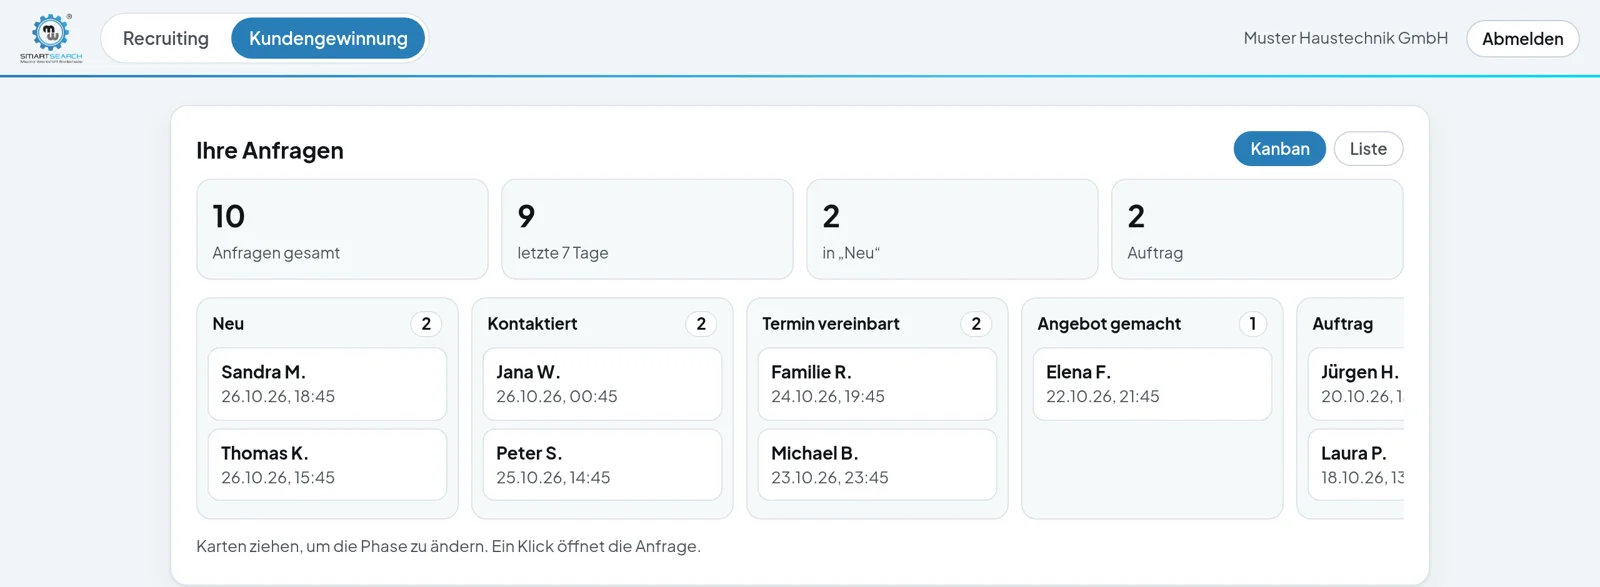Open the Jana W. card

pyautogui.click(x=602, y=384)
